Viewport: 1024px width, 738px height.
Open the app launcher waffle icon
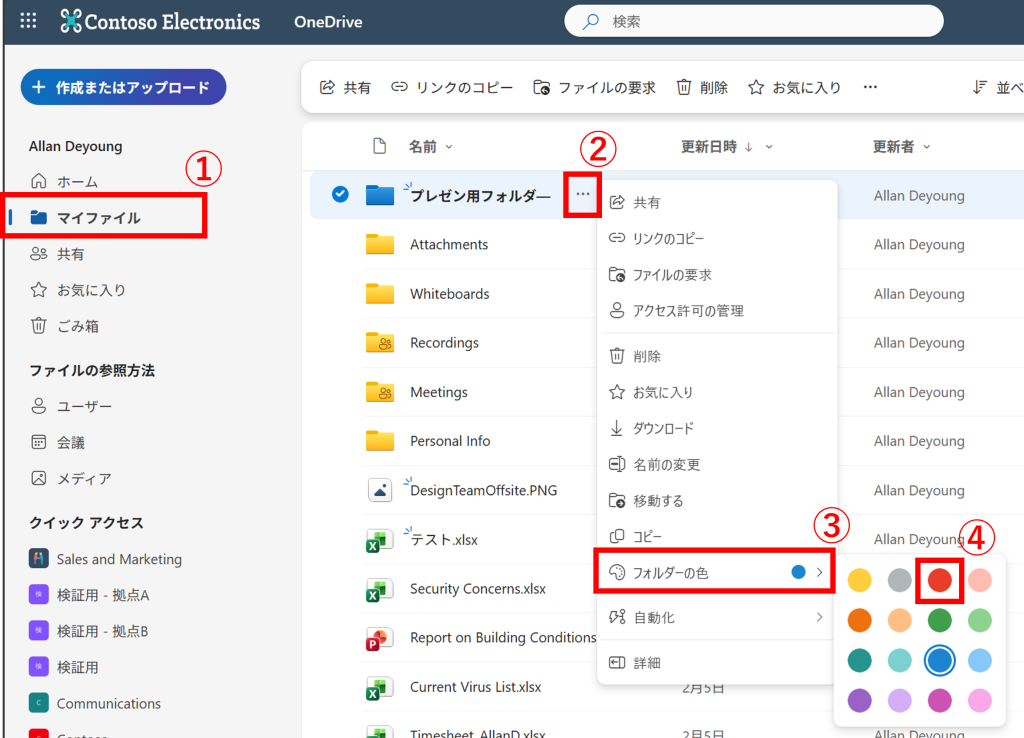[x=28, y=21]
